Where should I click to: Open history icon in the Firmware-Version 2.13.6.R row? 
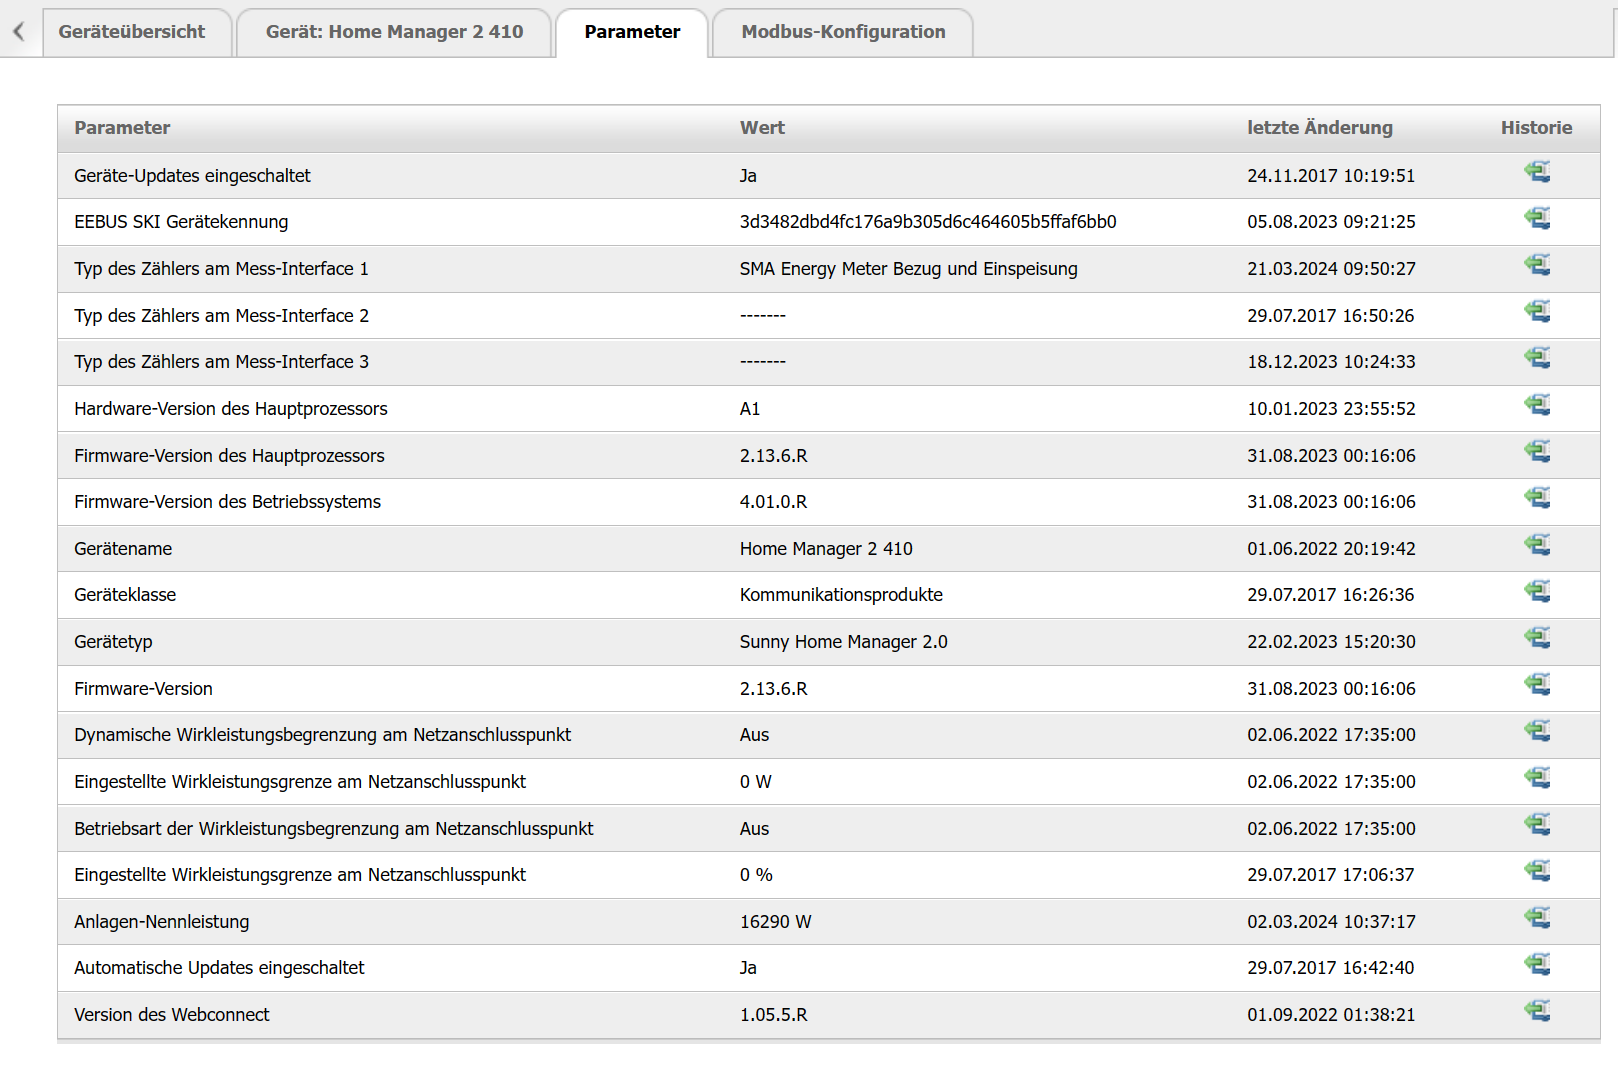tap(1537, 685)
